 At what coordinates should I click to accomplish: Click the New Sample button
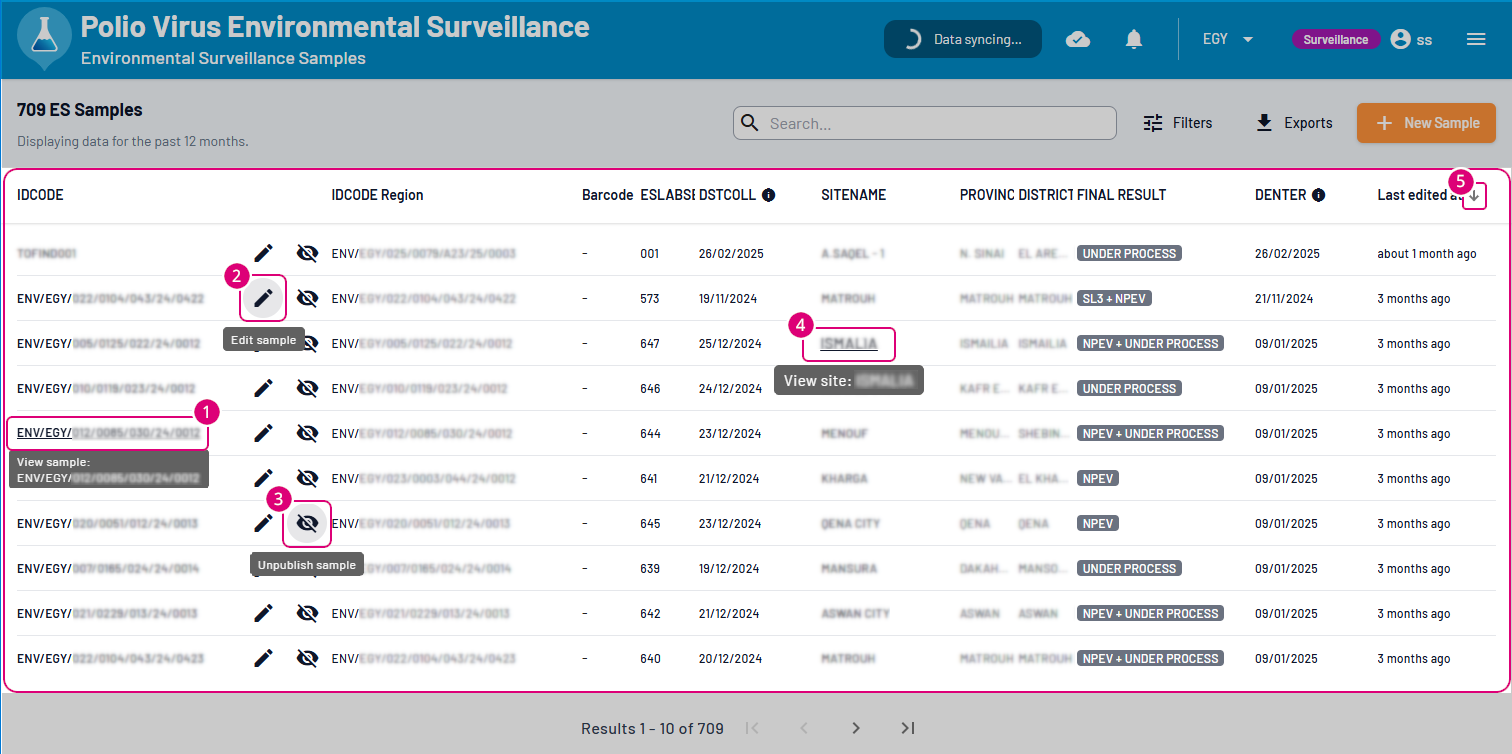[x=1426, y=123]
